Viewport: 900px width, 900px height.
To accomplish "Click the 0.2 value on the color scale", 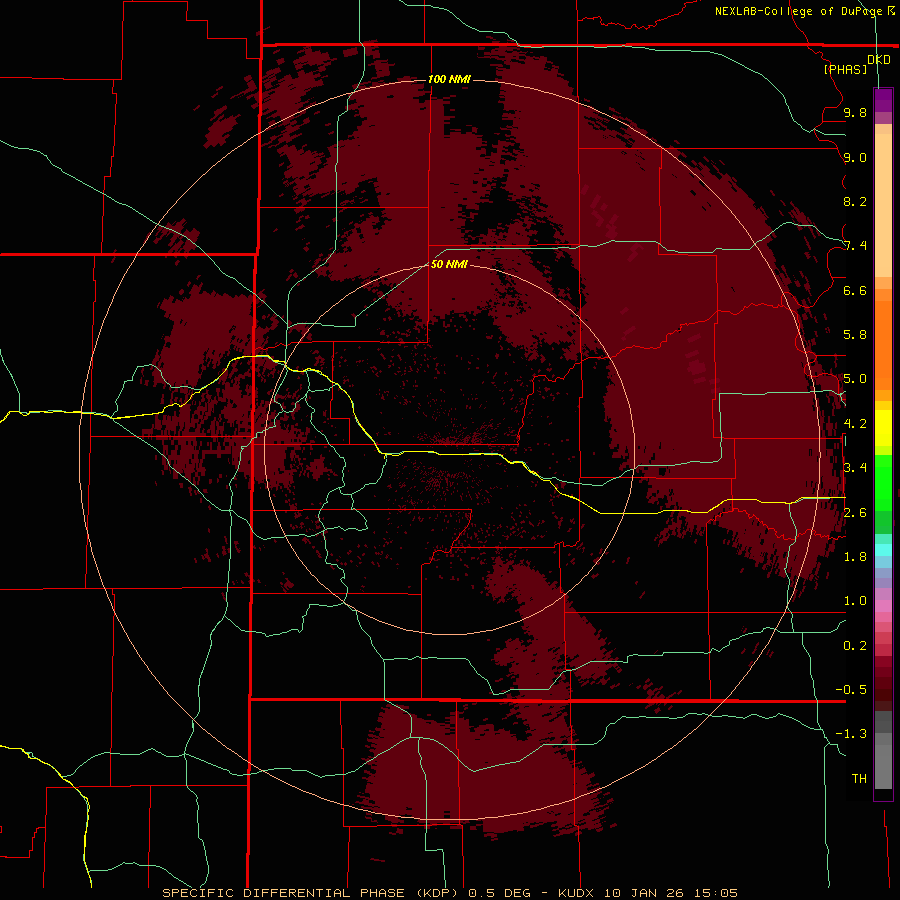I will click(x=855, y=646).
